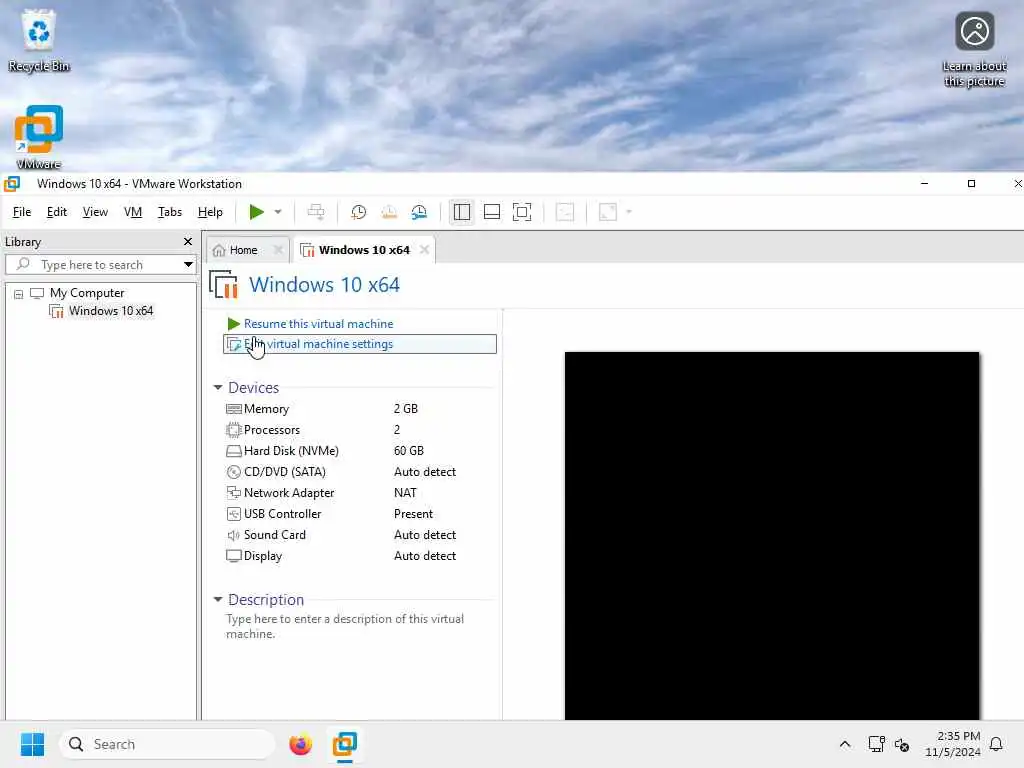The image size is (1024, 768).
Task: Click the description text entry area
Action: pyautogui.click(x=345, y=626)
